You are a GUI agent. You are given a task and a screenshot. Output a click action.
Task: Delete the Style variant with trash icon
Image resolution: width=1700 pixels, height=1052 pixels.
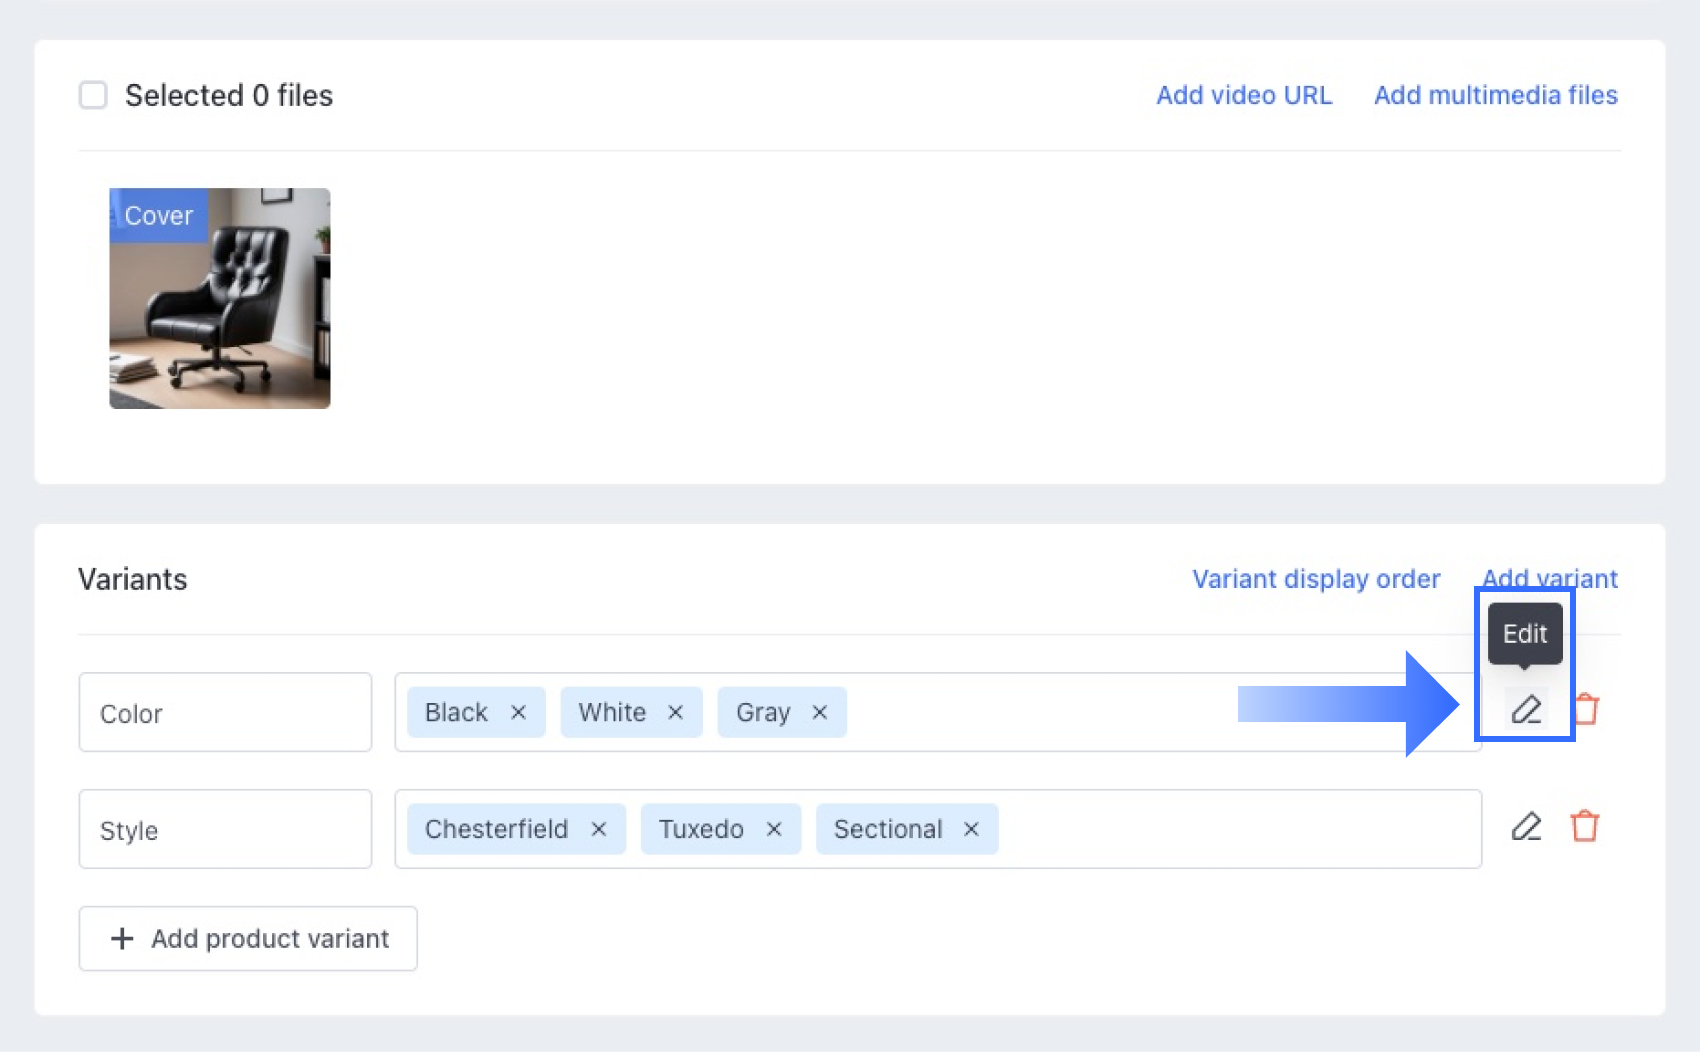coord(1585,827)
